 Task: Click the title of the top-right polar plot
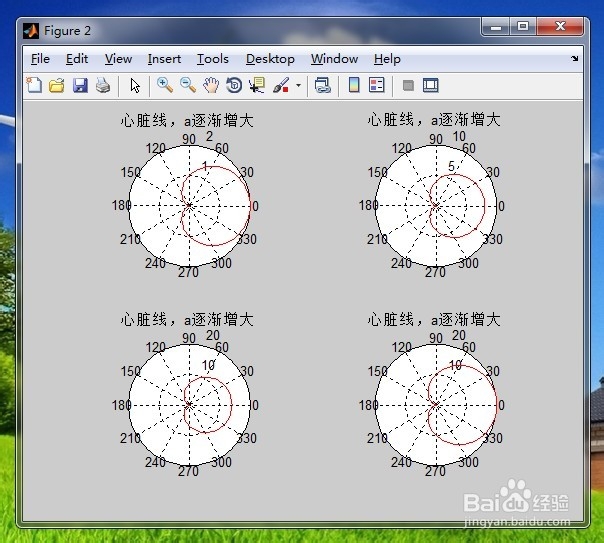tap(434, 120)
